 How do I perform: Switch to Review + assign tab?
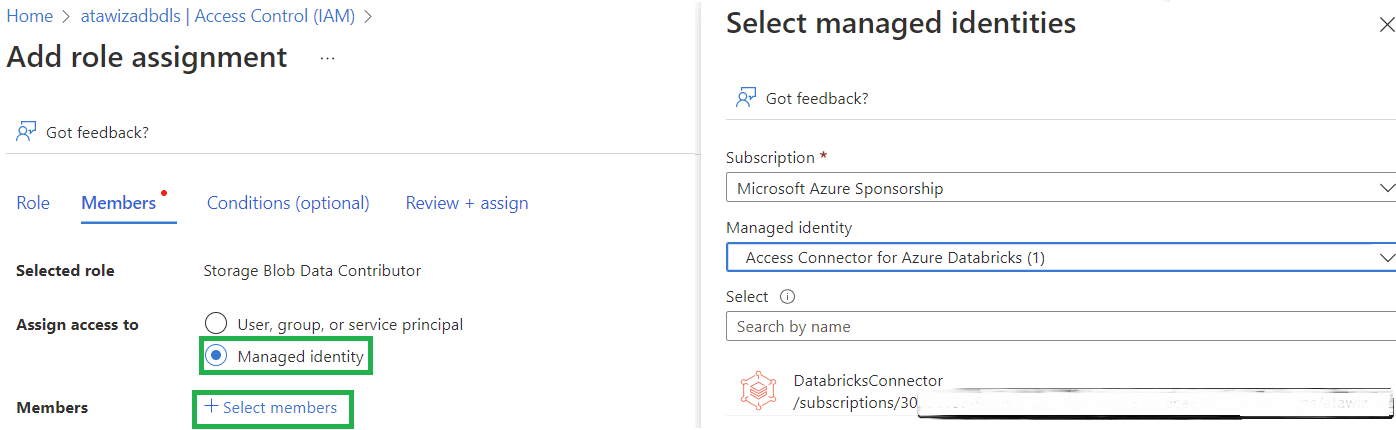click(467, 203)
